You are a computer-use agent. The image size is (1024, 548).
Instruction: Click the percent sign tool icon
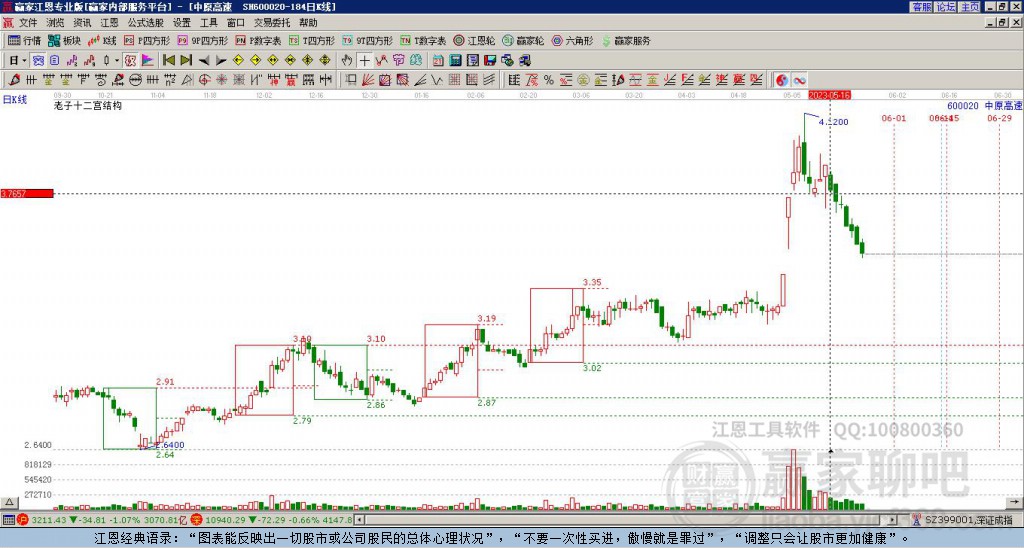click(x=549, y=80)
